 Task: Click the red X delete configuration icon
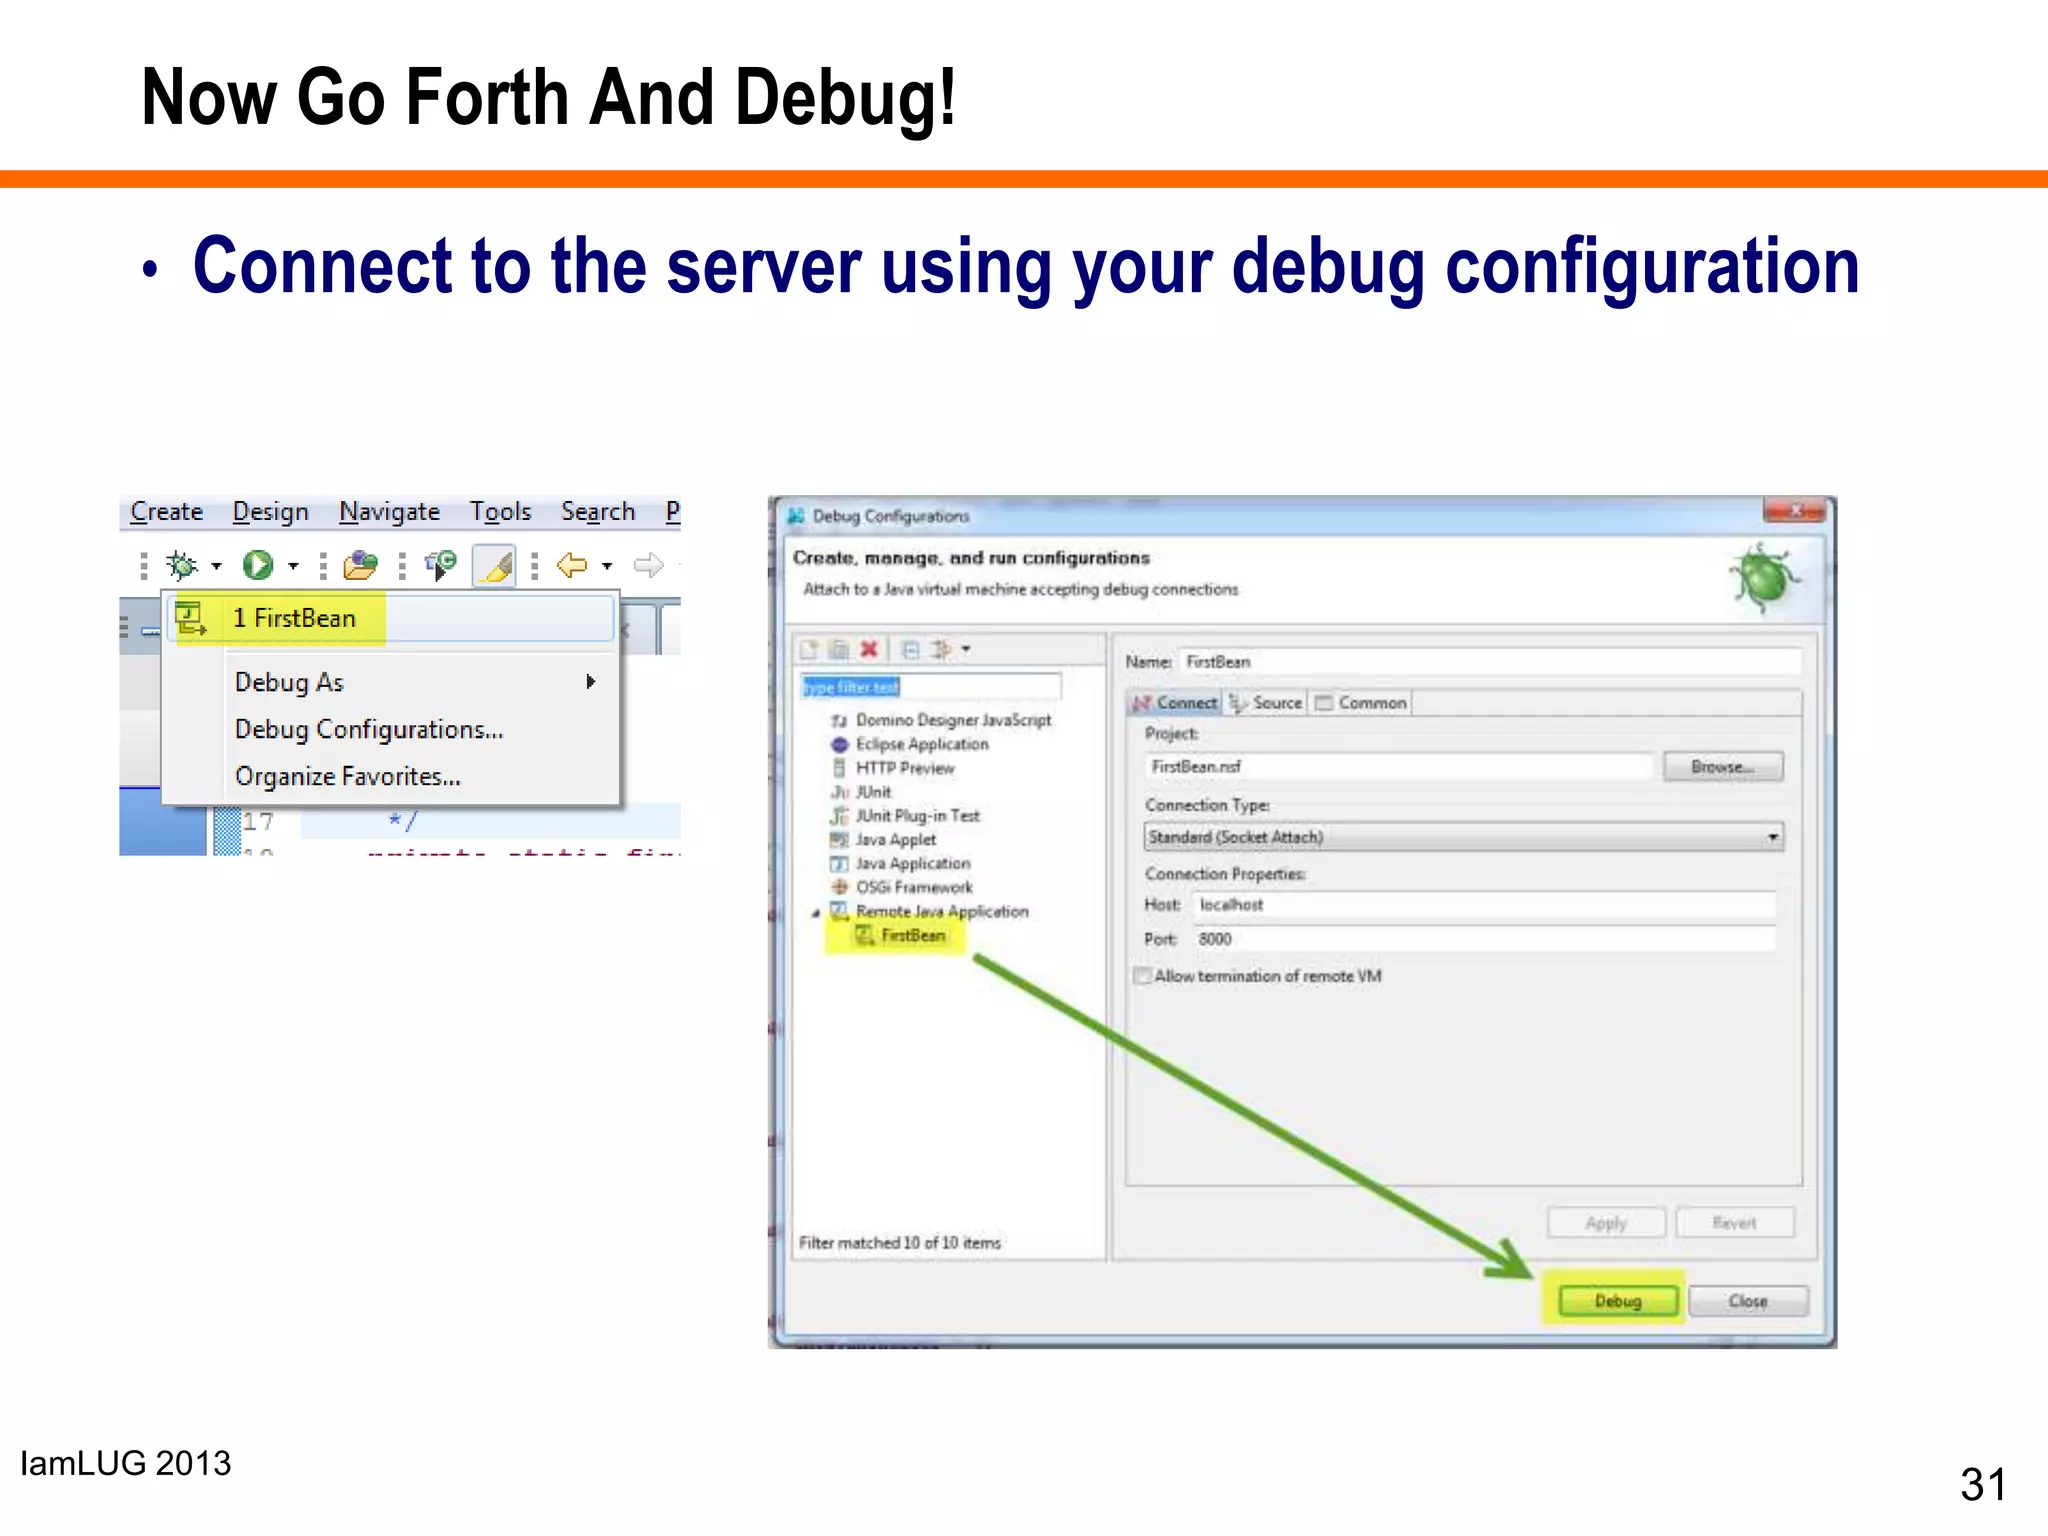click(x=869, y=650)
